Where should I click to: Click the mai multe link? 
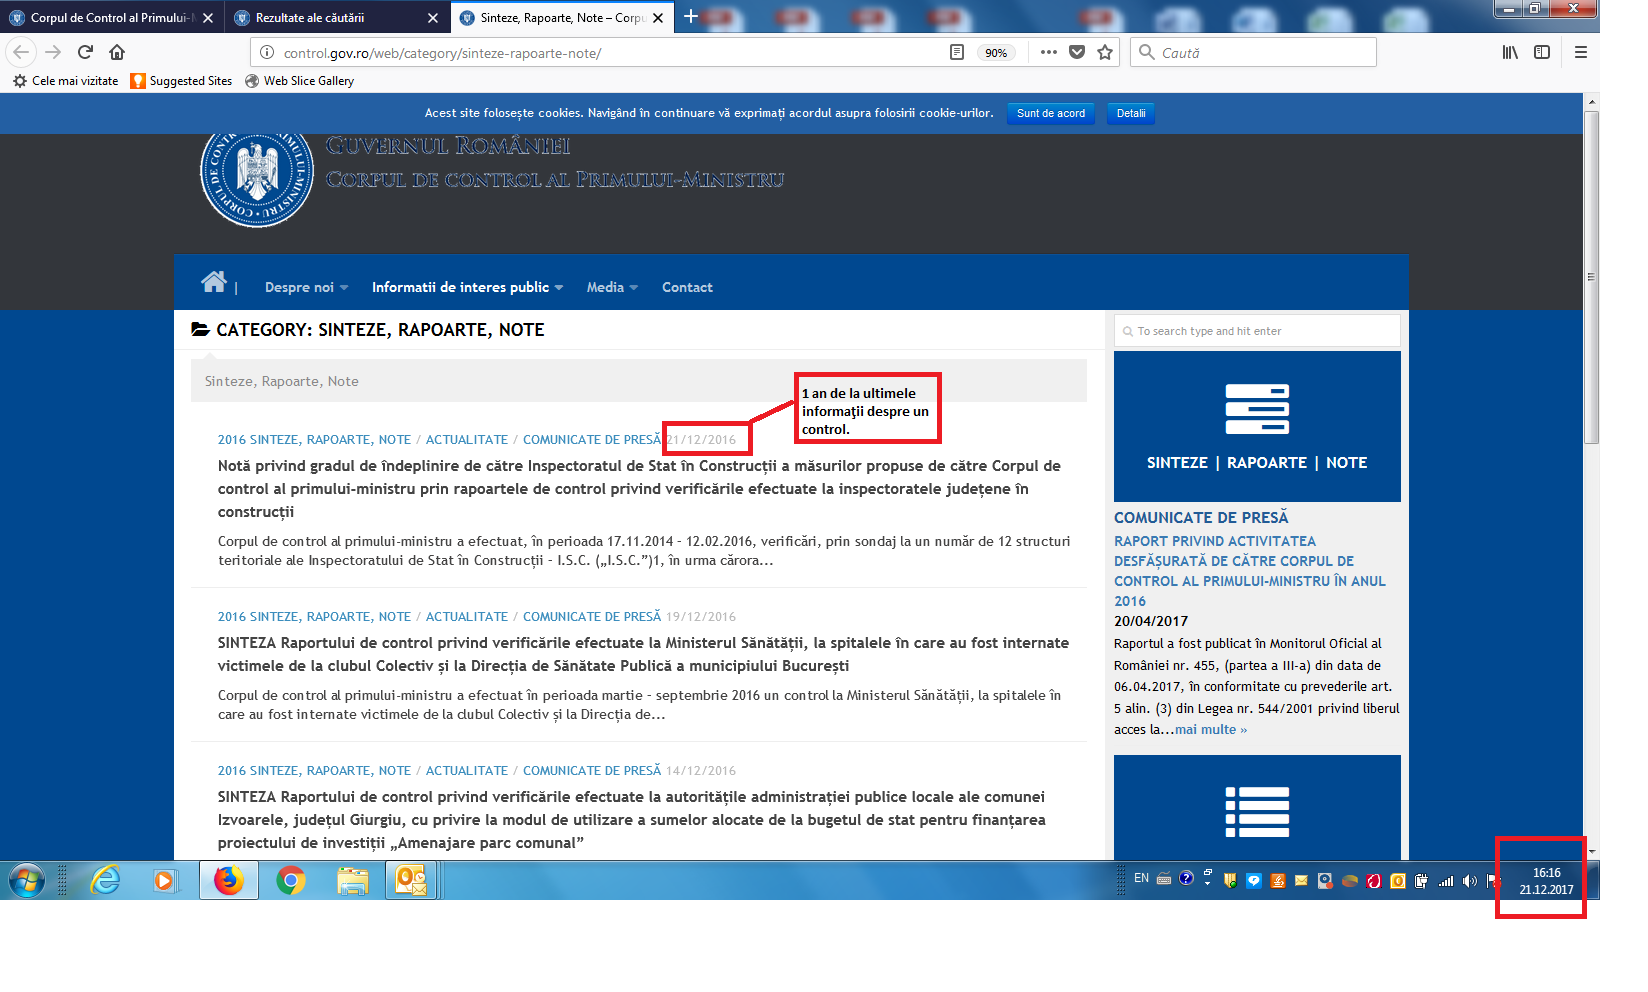point(1211,730)
